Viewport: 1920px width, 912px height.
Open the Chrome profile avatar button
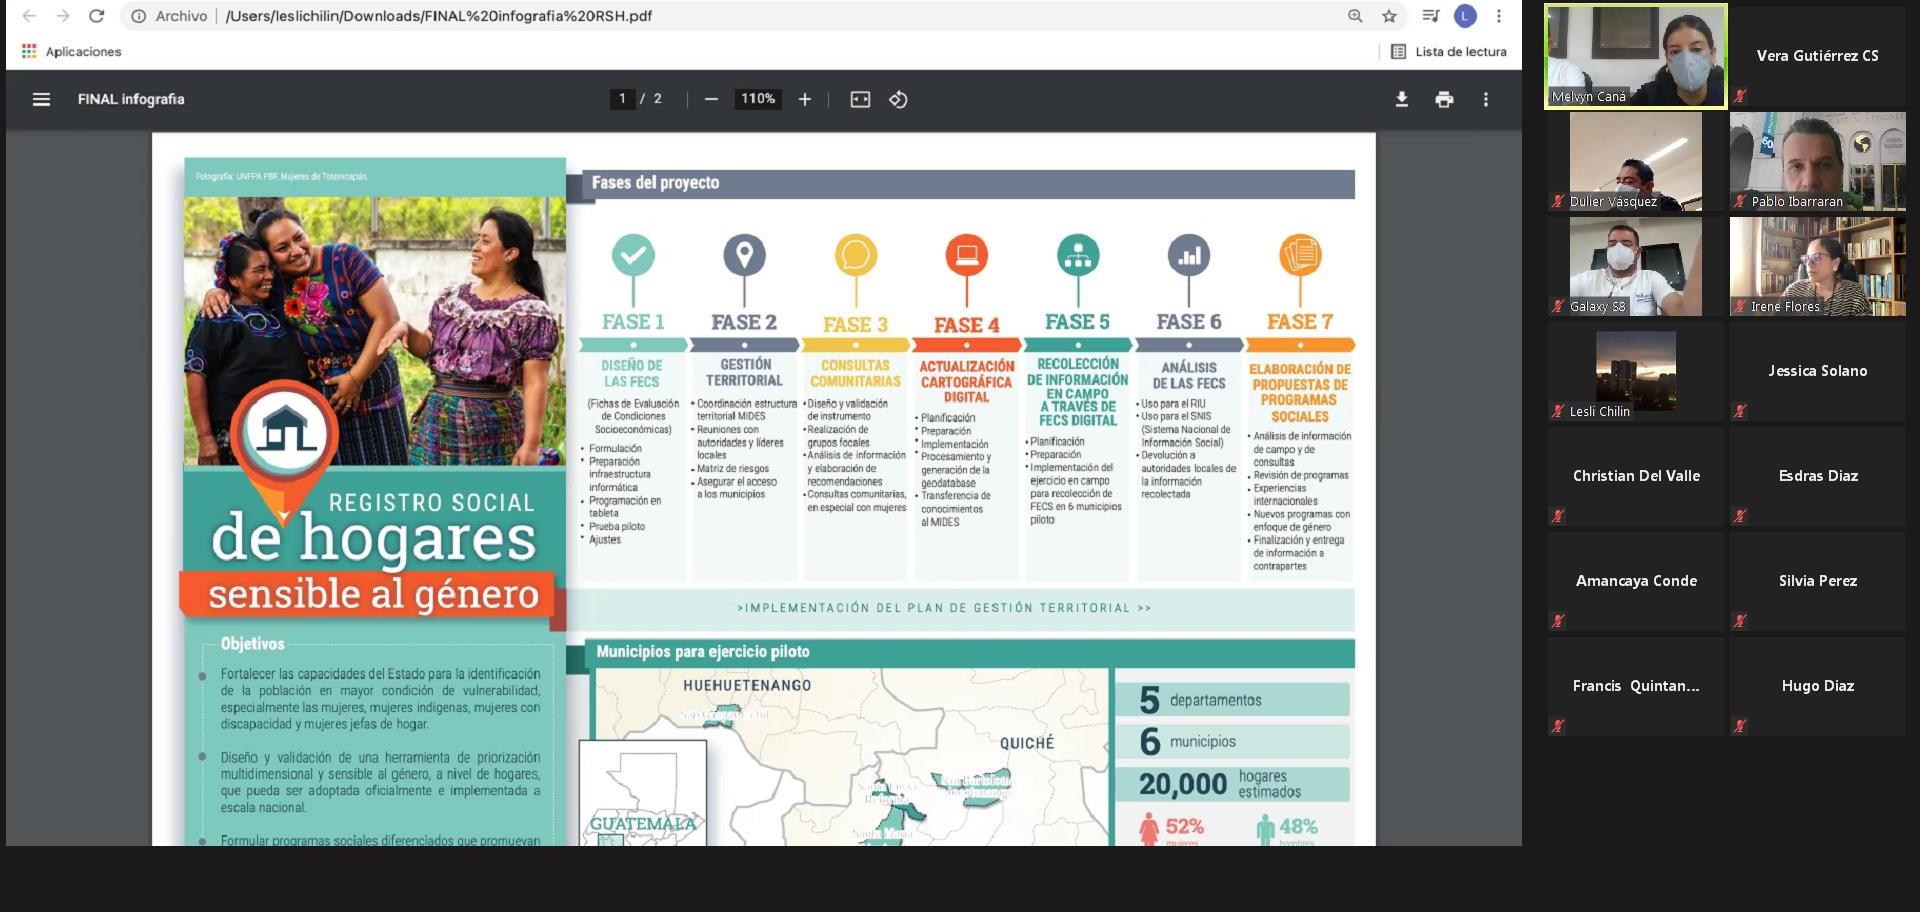coord(1465,16)
